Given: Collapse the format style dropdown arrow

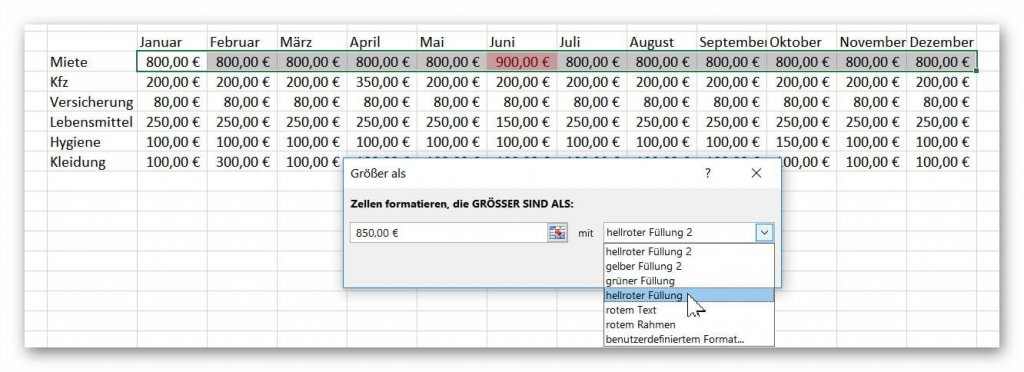Looking at the screenshot, I should [x=765, y=233].
